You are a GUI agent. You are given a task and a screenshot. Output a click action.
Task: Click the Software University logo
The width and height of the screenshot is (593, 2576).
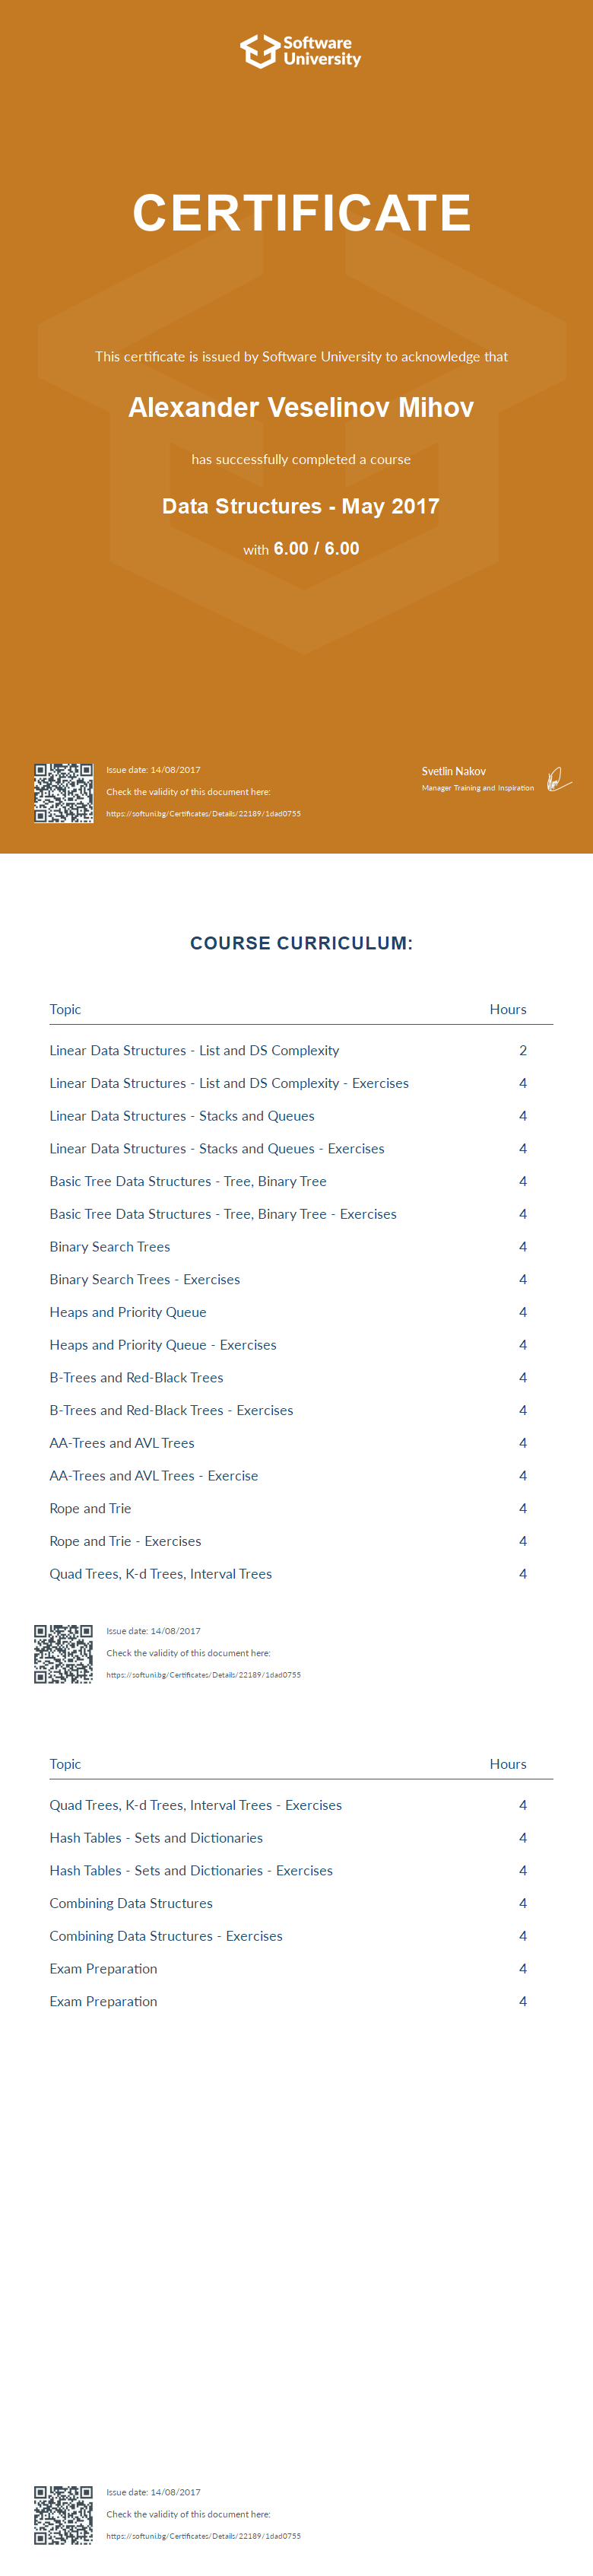pyautogui.click(x=300, y=51)
